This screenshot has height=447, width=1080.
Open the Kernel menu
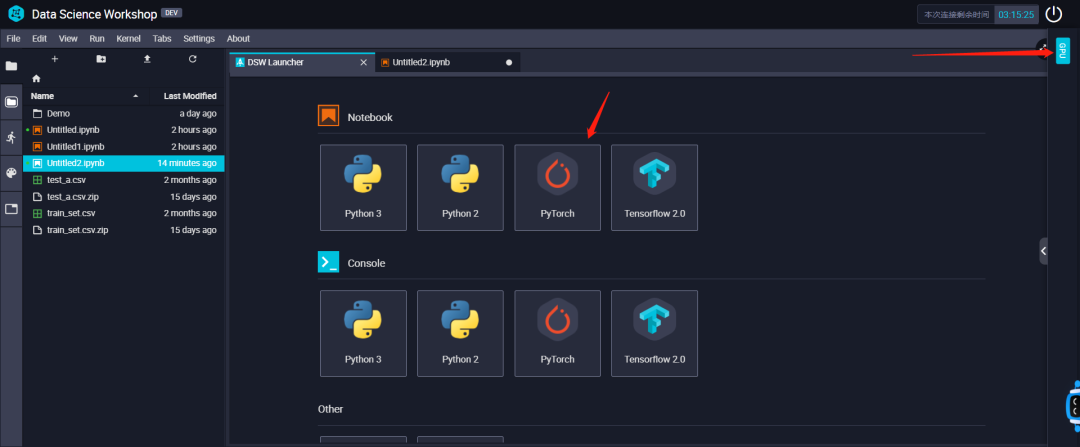click(x=129, y=39)
